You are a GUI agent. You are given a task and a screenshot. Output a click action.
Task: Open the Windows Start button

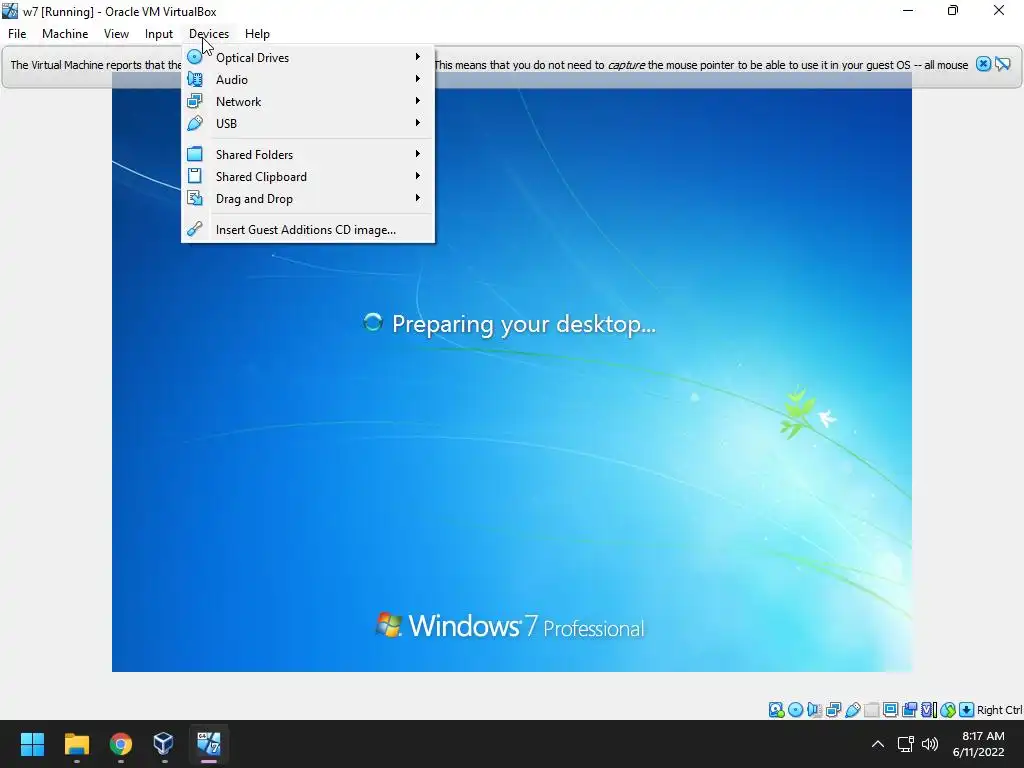(32, 744)
